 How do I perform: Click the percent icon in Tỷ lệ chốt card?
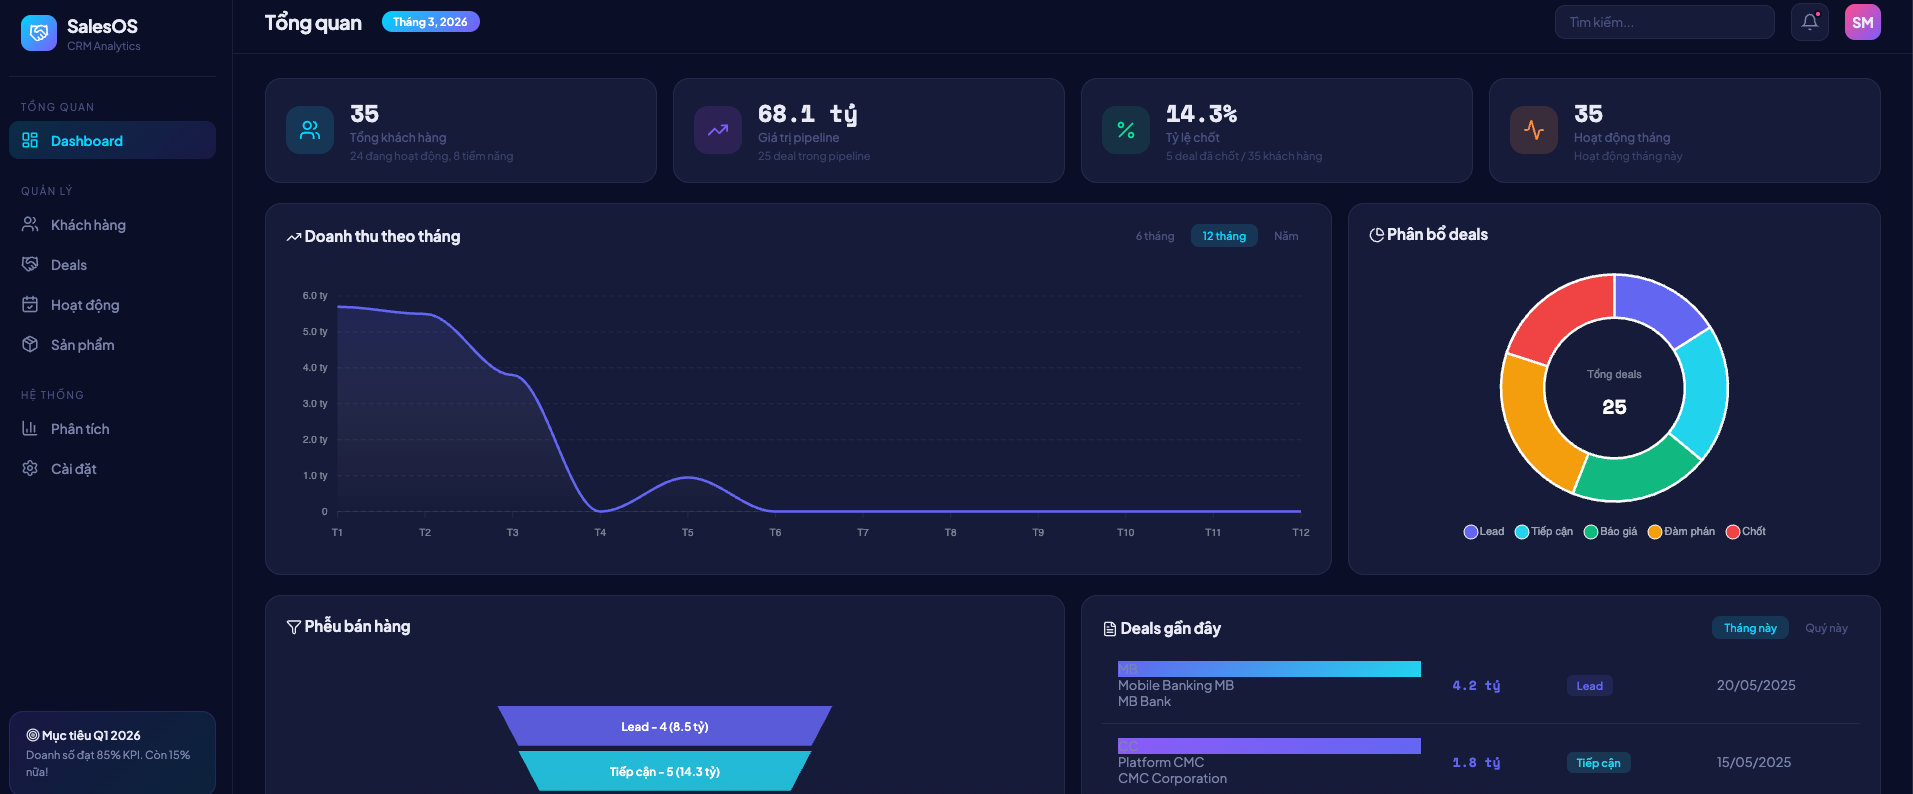[1126, 130]
